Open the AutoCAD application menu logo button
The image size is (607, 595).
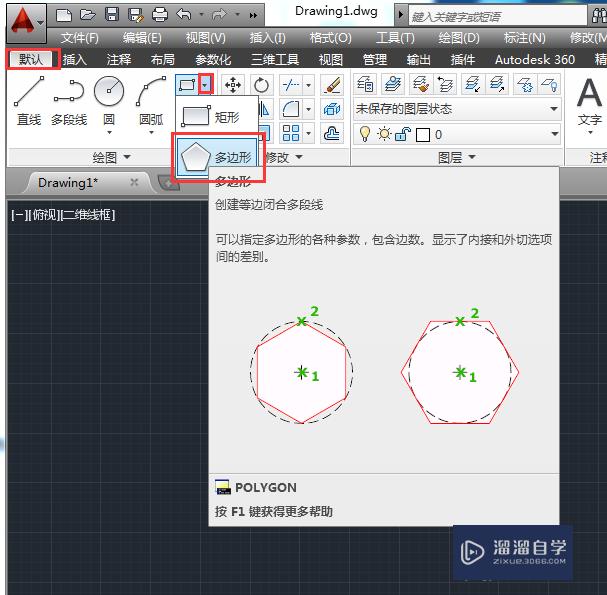pyautogui.click(x=26, y=22)
